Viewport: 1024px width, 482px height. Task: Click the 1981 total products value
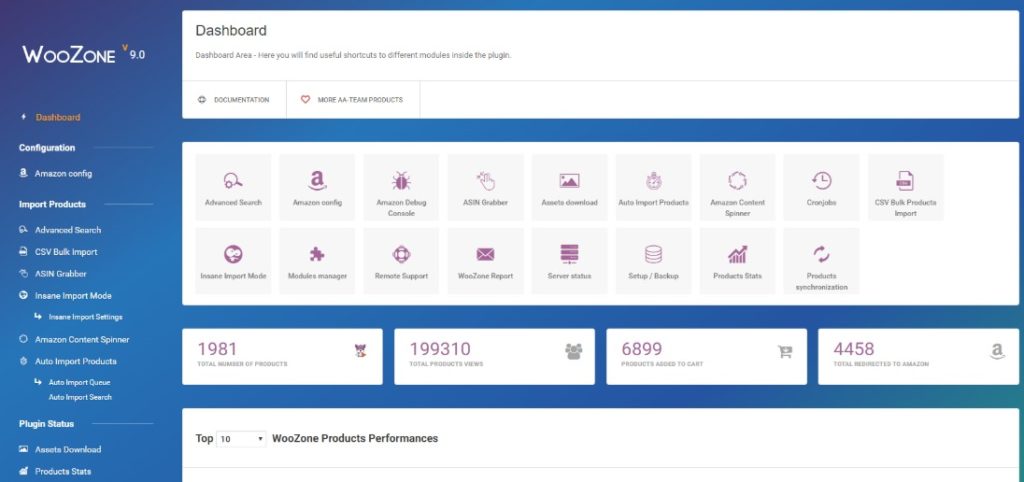point(217,349)
